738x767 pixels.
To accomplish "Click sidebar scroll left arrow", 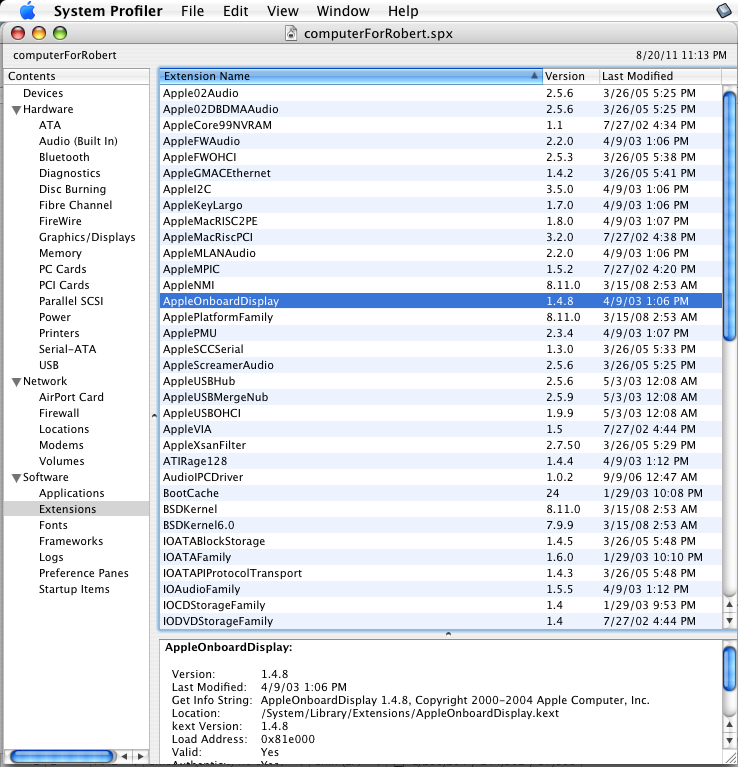I will [x=125, y=756].
